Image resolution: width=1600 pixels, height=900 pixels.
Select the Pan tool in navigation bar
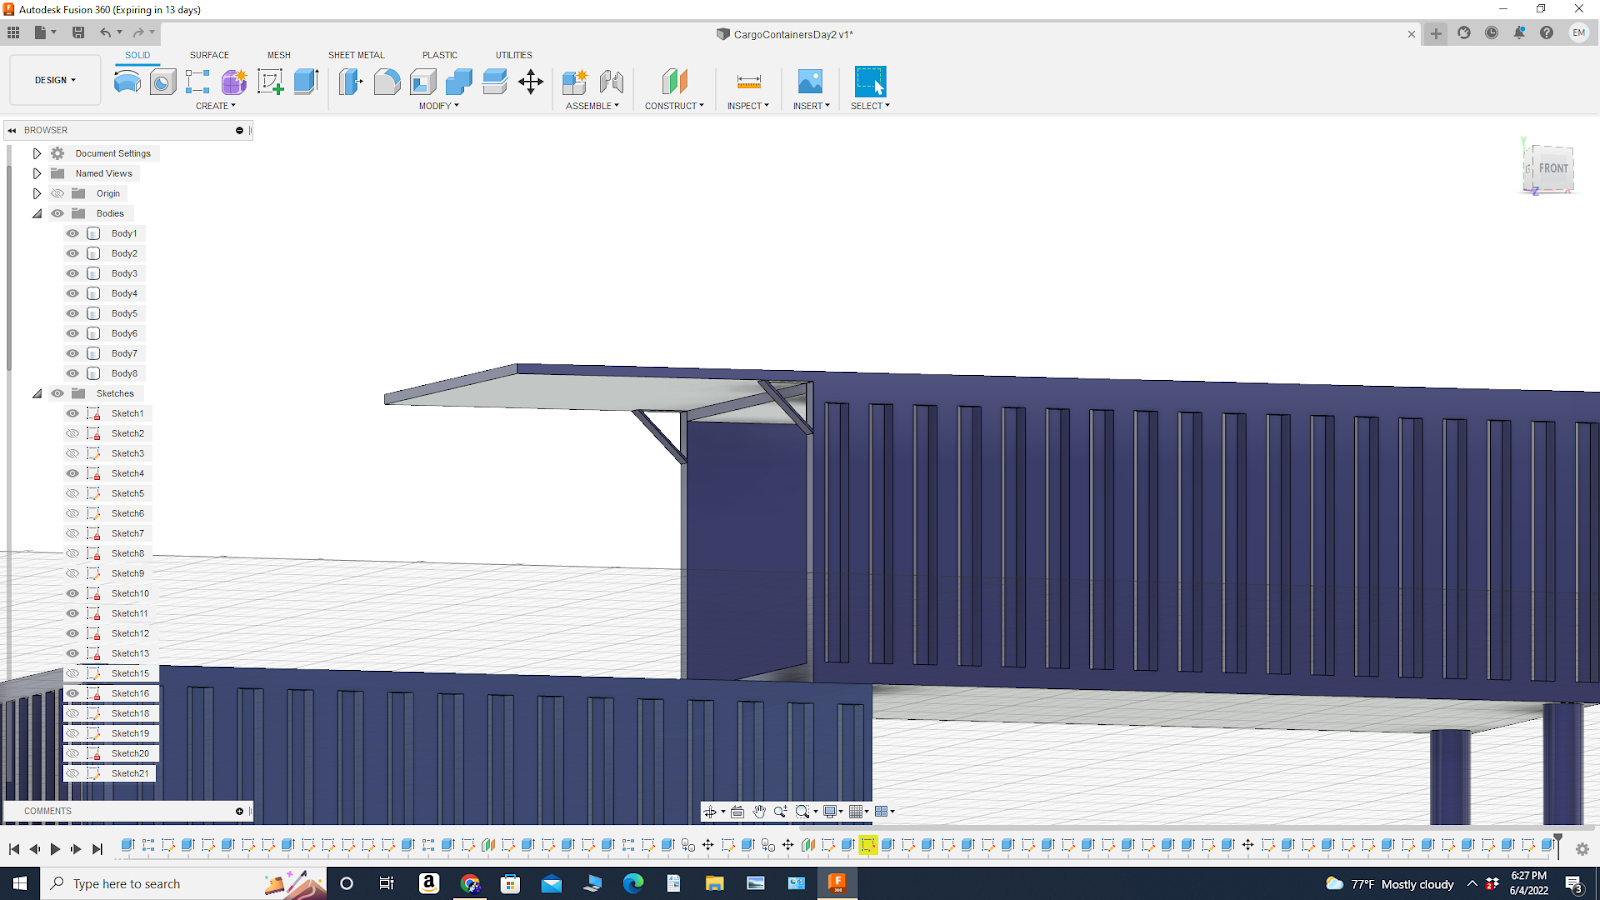click(760, 811)
